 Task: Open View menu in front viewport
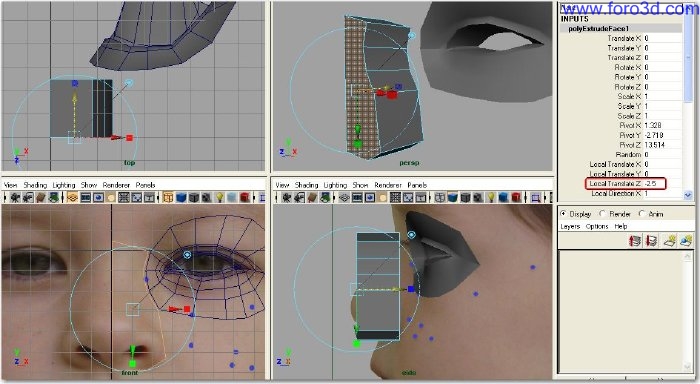pyautogui.click(x=11, y=185)
